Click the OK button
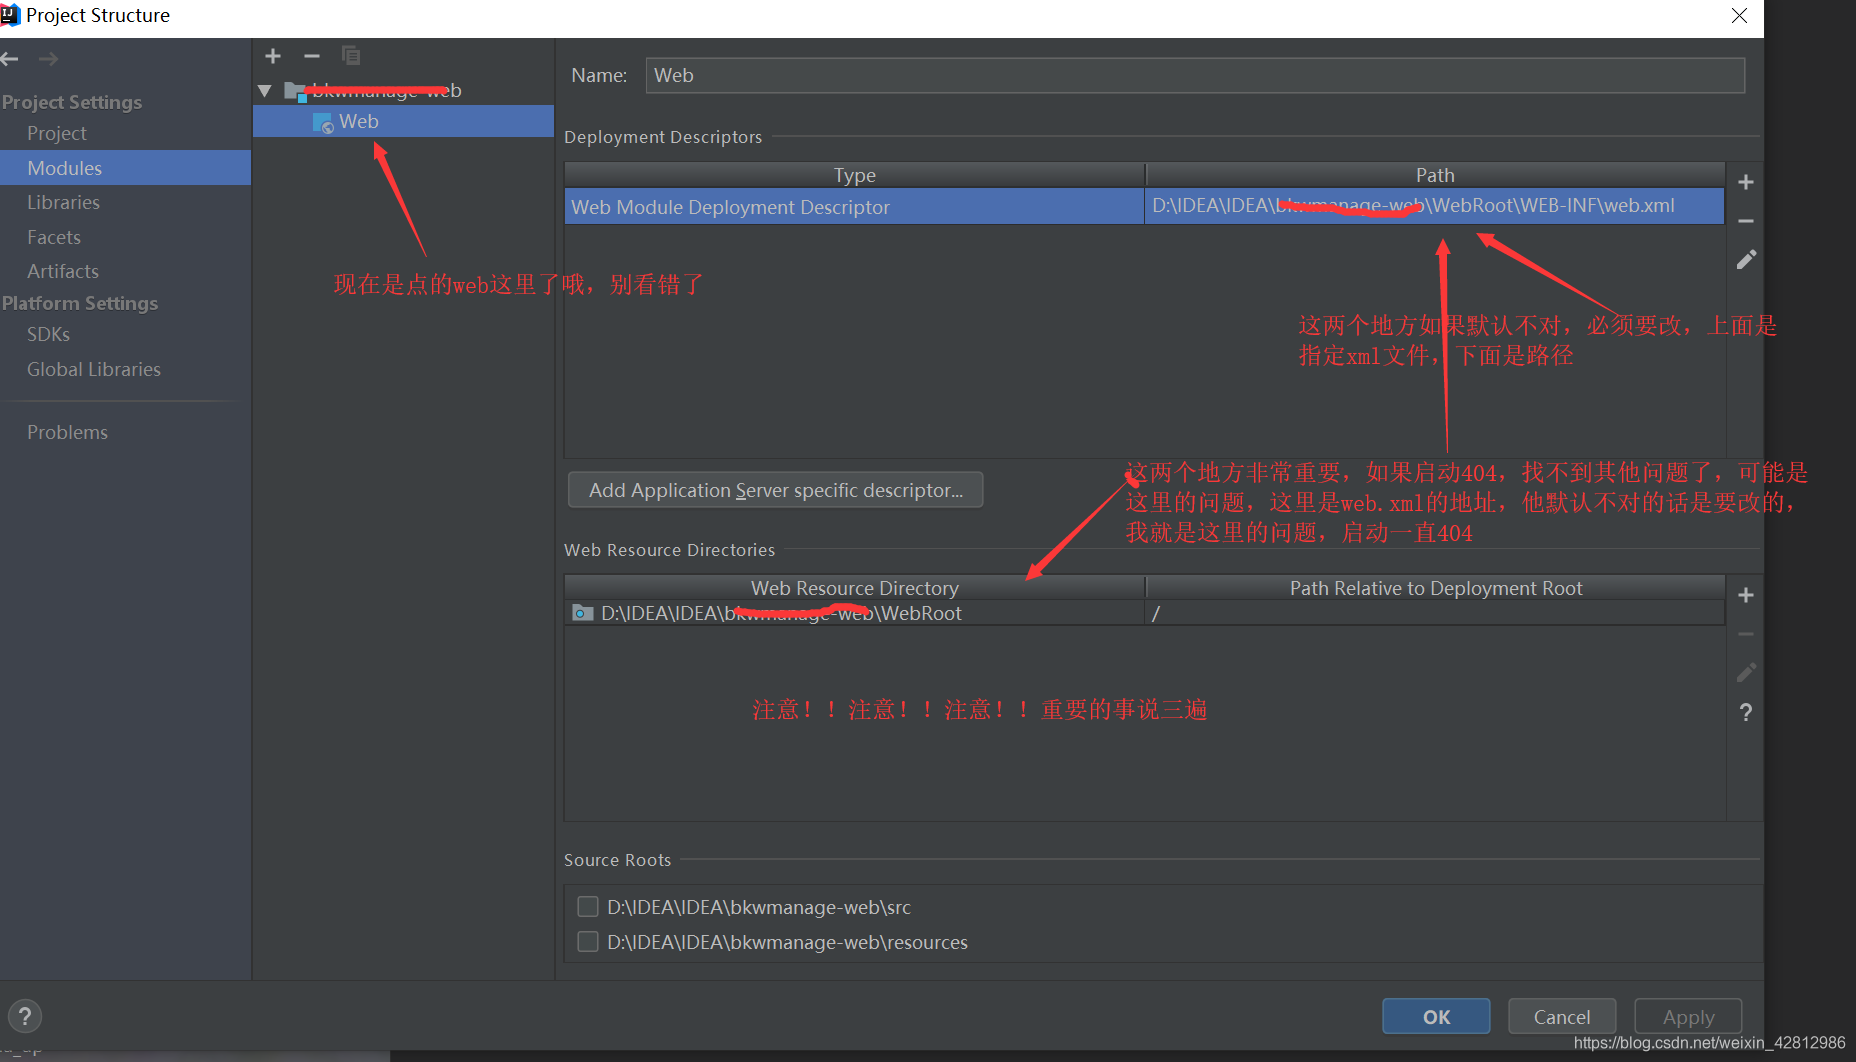 point(1436,1017)
